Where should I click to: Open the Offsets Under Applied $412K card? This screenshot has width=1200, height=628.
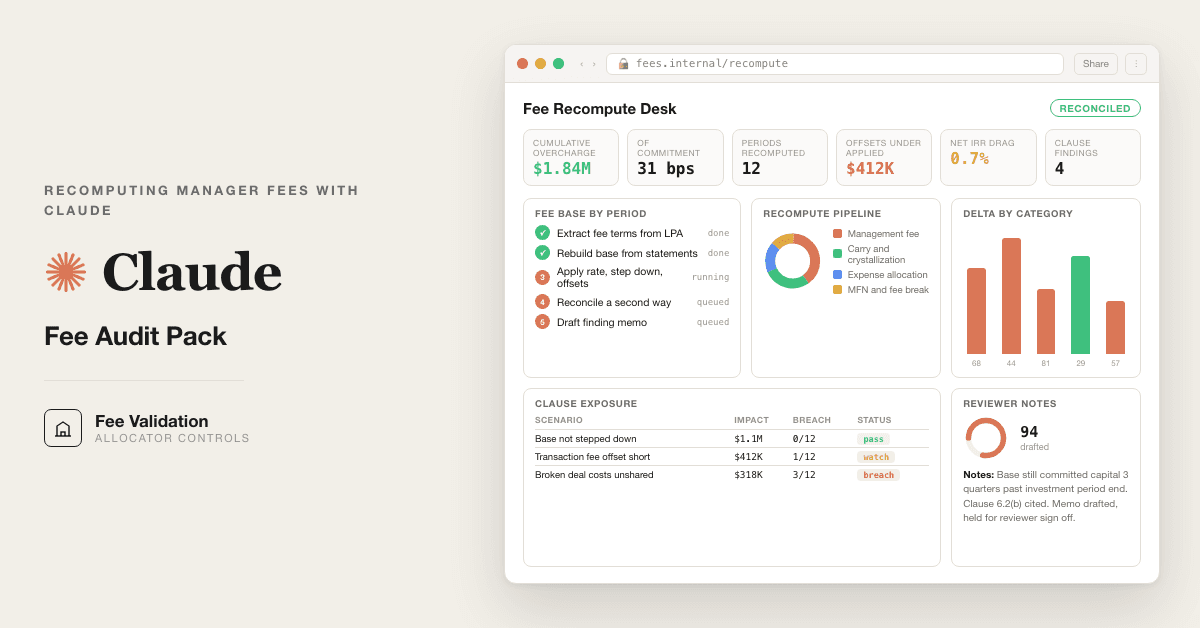(884, 157)
